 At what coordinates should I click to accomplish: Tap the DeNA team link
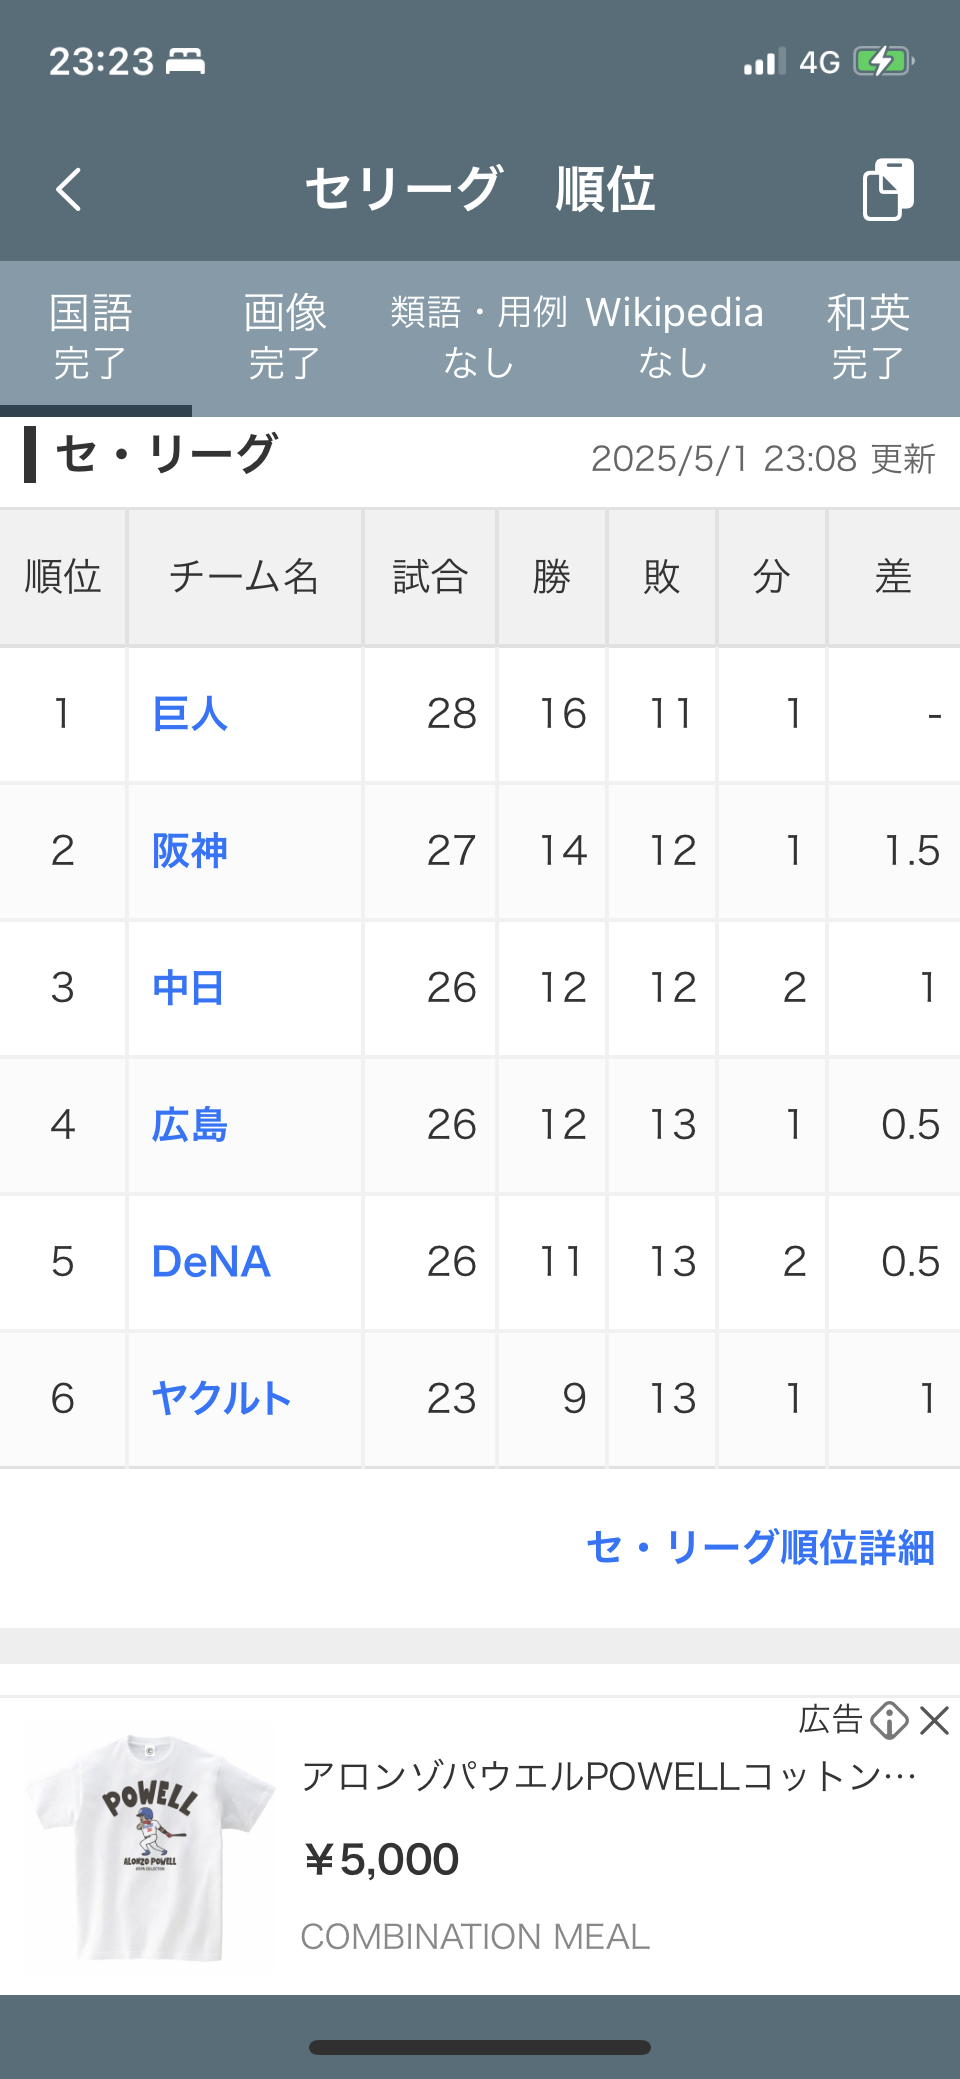pyautogui.click(x=211, y=1262)
